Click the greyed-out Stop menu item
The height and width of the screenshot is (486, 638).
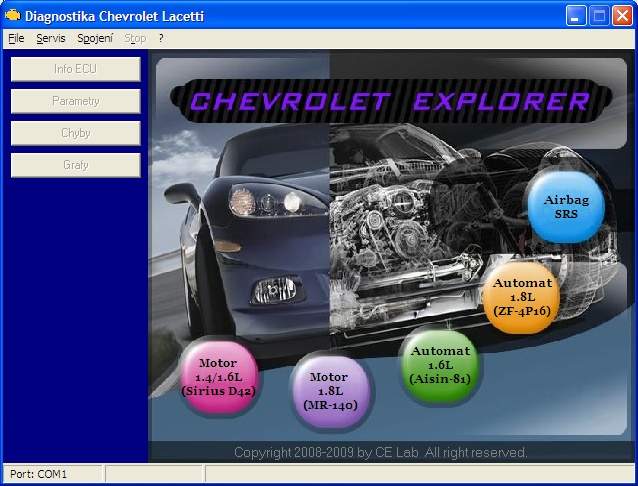[x=135, y=38]
